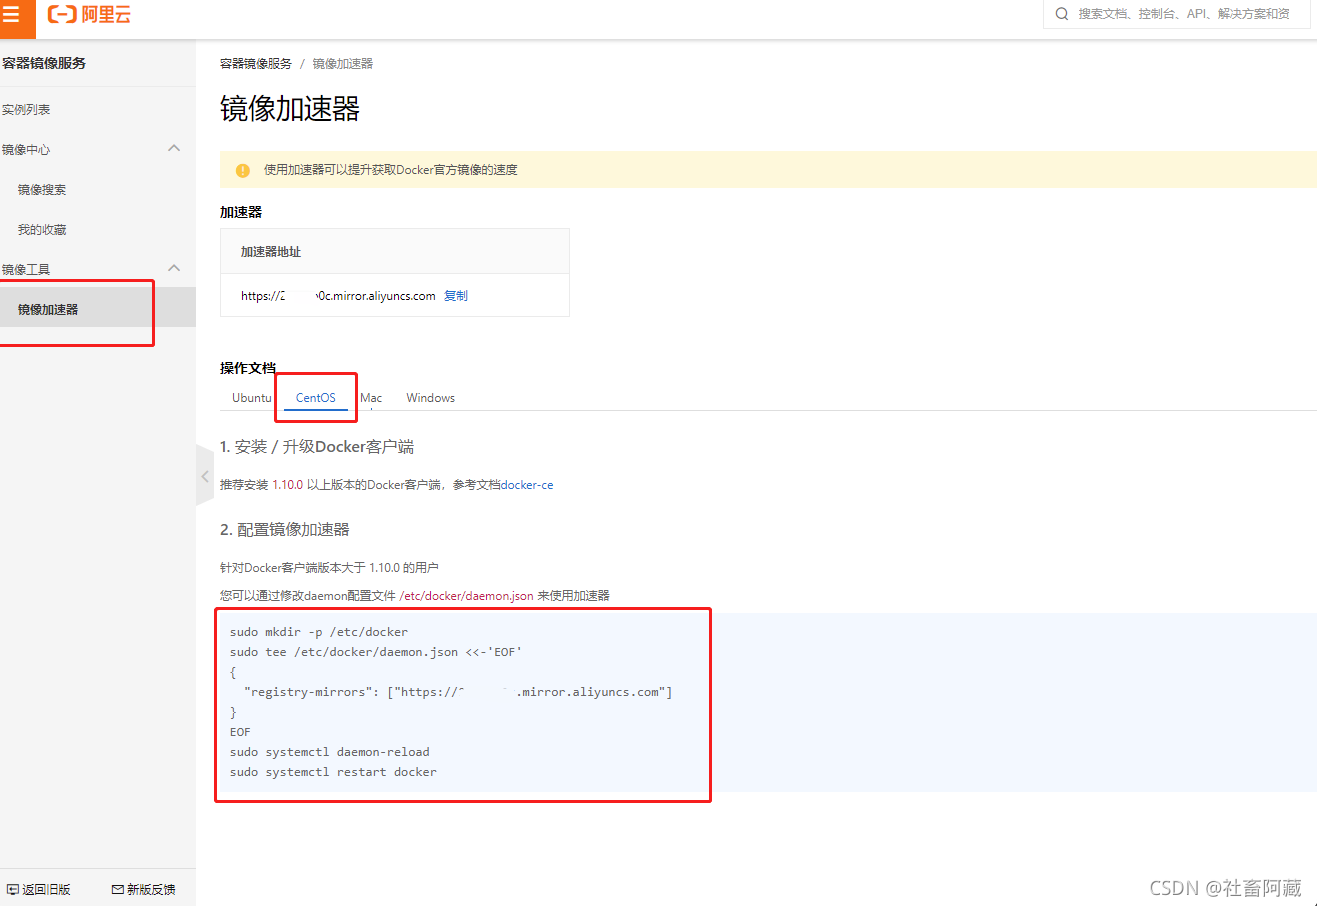The width and height of the screenshot is (1317, 906).
Task: Click the accelerator address URL text
Action: 338,296
